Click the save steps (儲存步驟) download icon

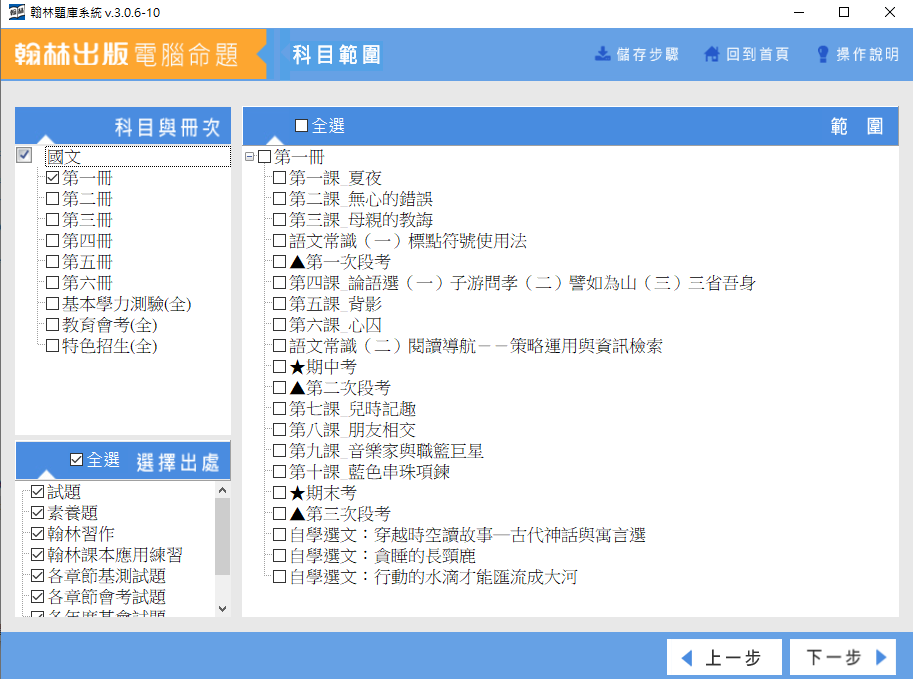[x=602, y=54]
